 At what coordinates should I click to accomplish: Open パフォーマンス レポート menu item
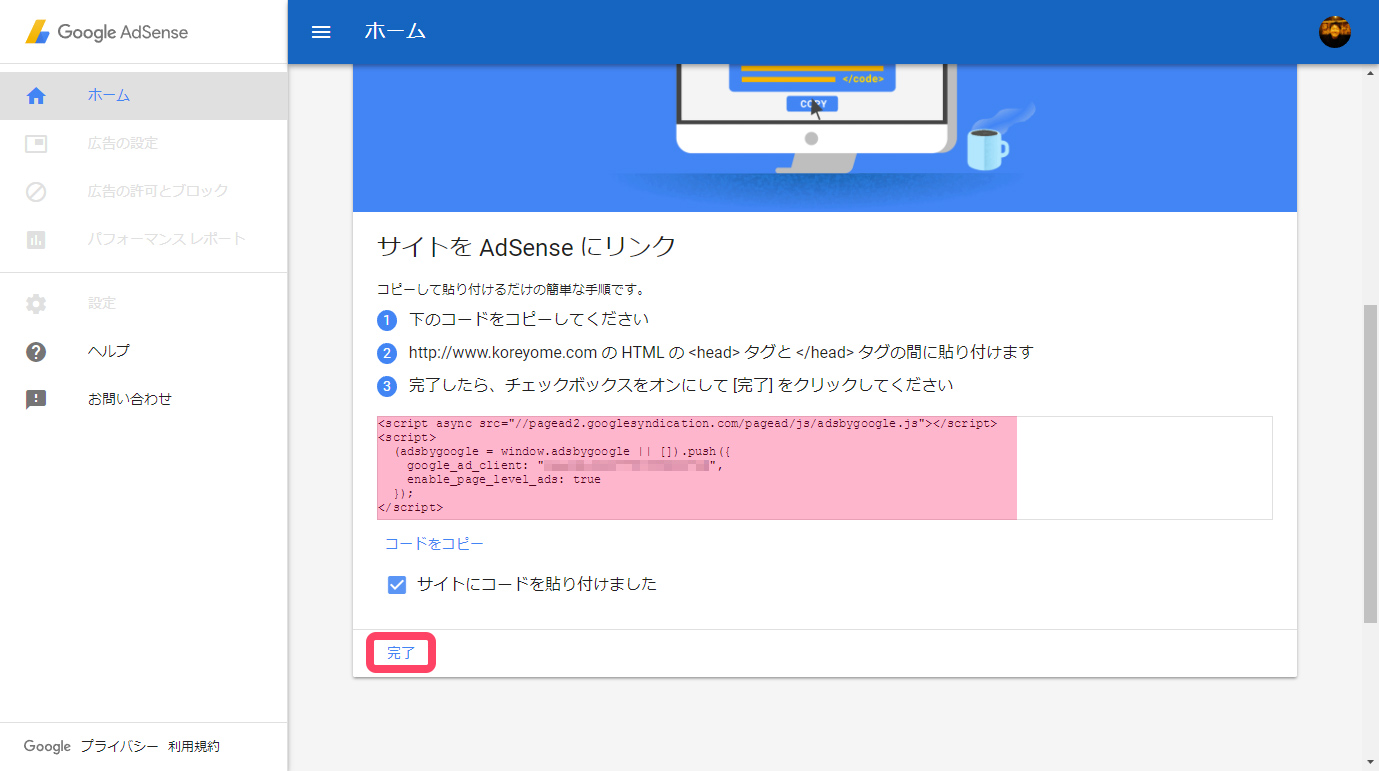point(144,239)
